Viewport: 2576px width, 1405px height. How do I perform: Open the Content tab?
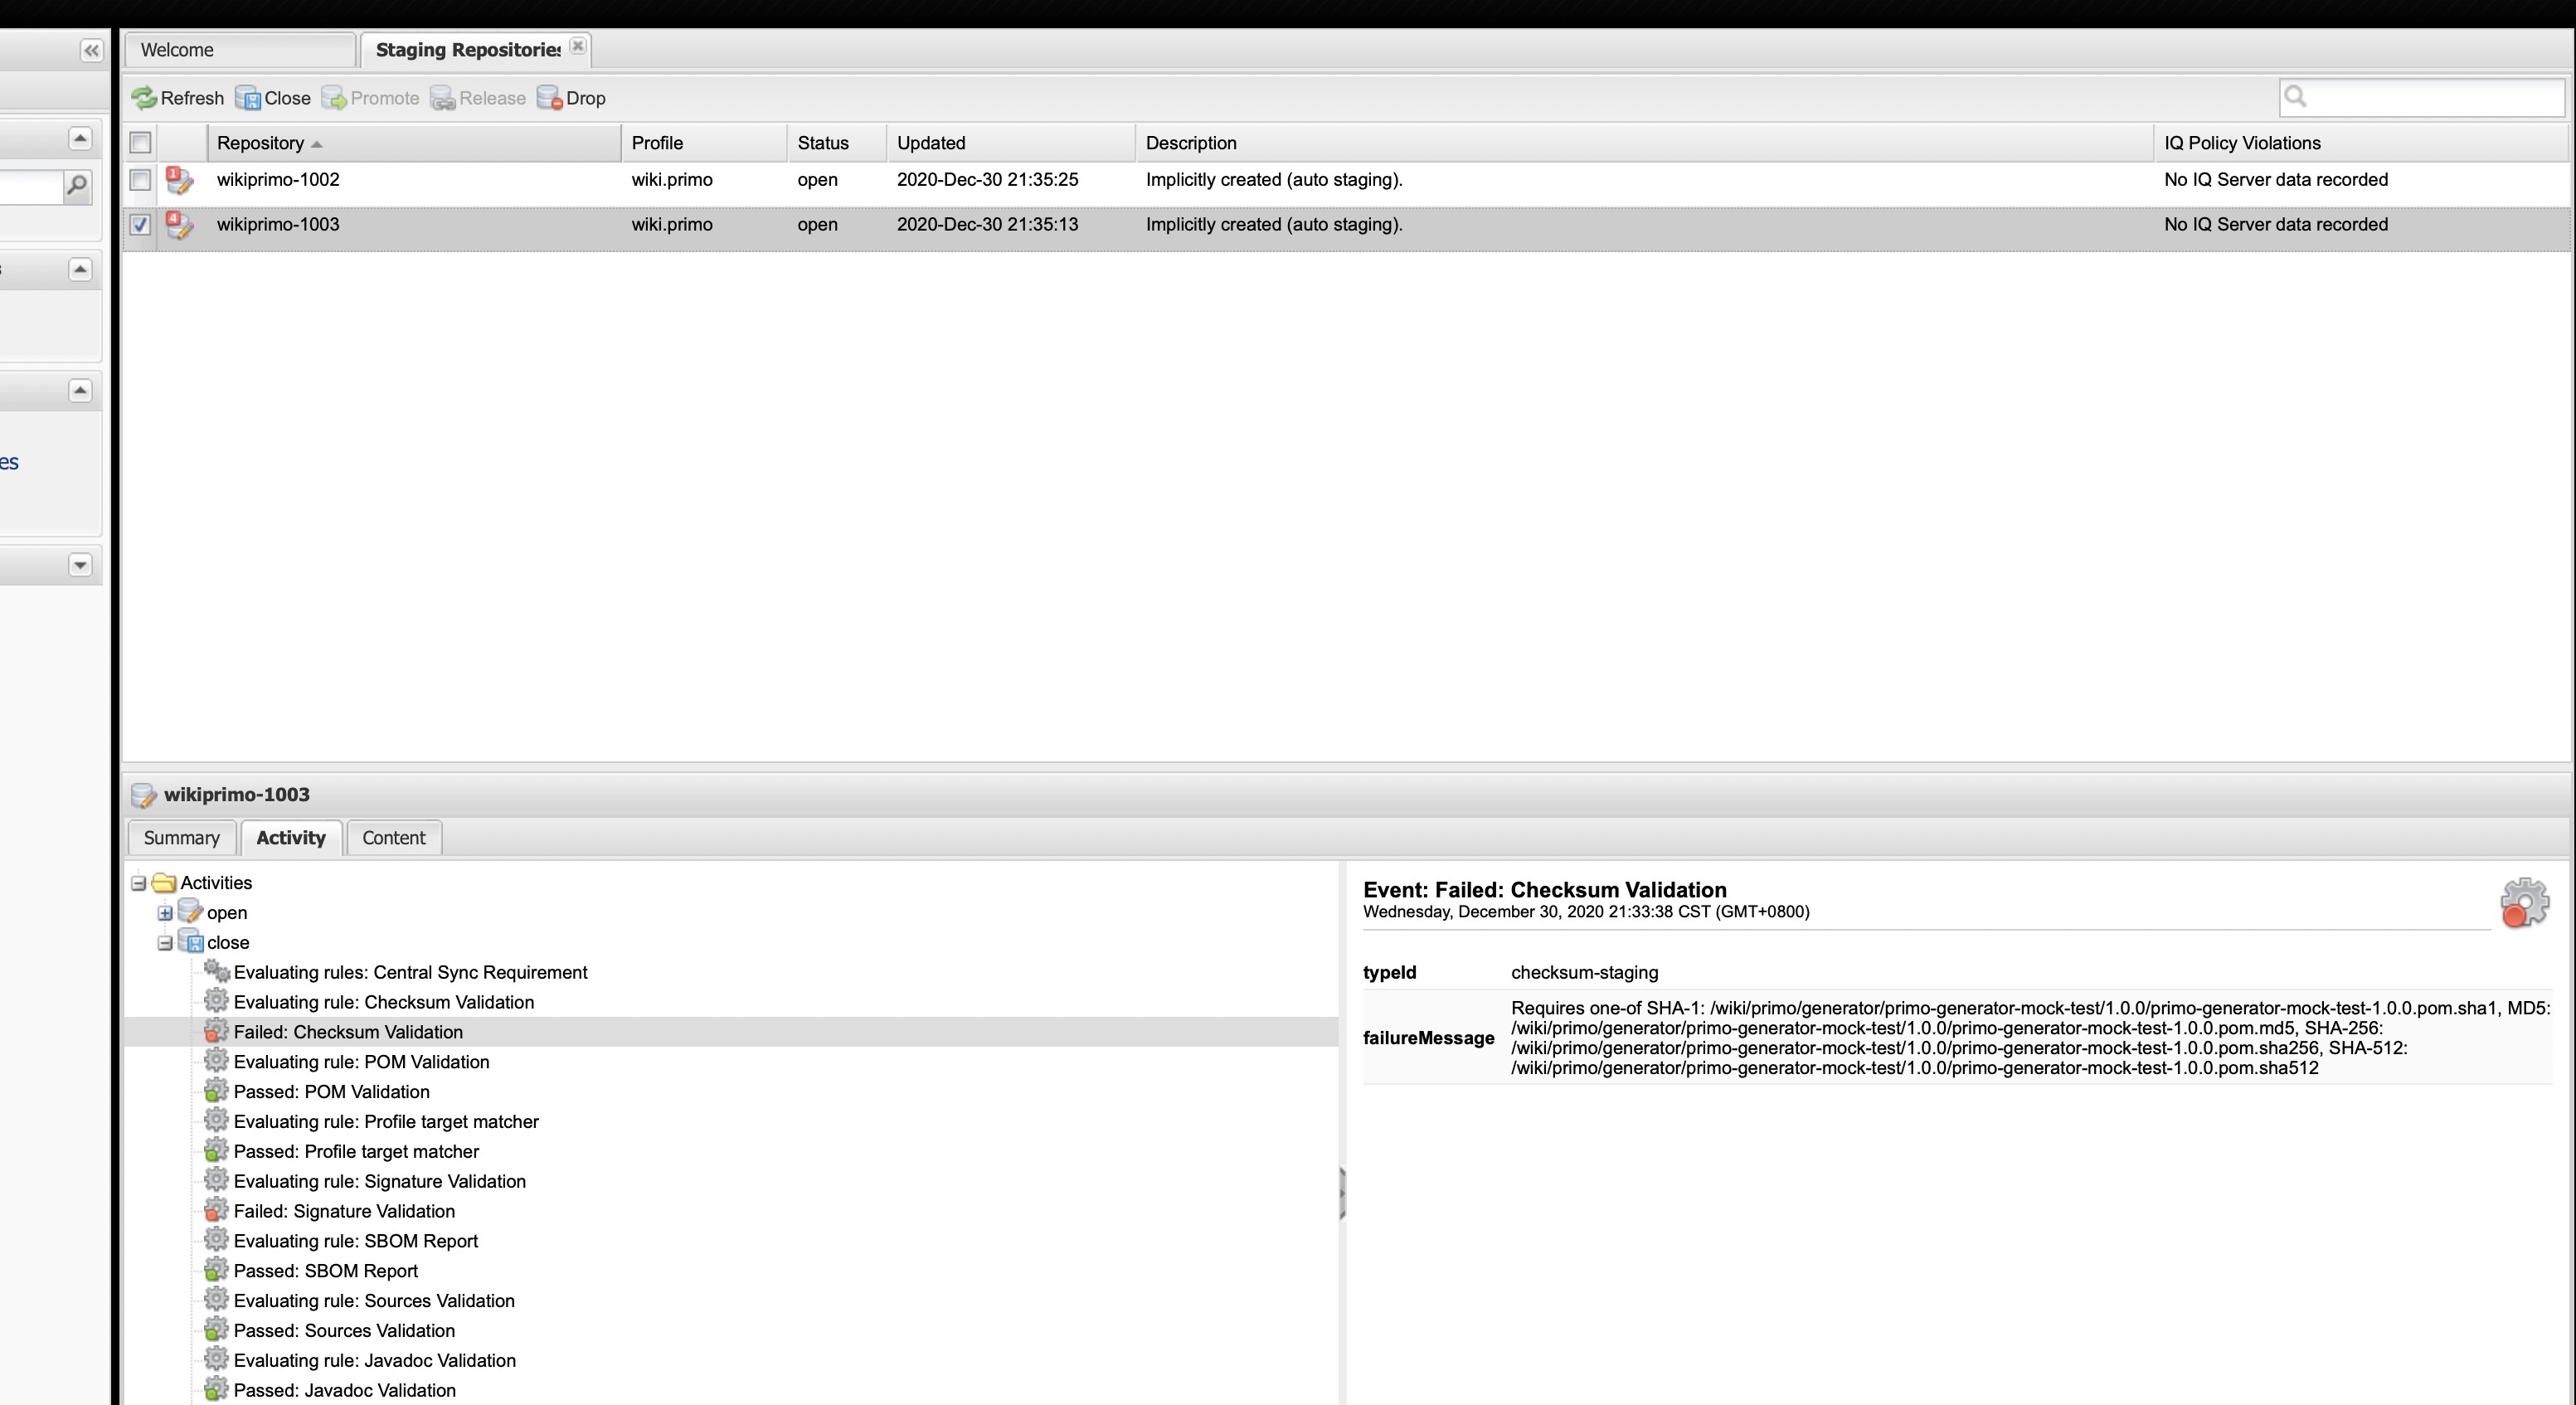393,838
